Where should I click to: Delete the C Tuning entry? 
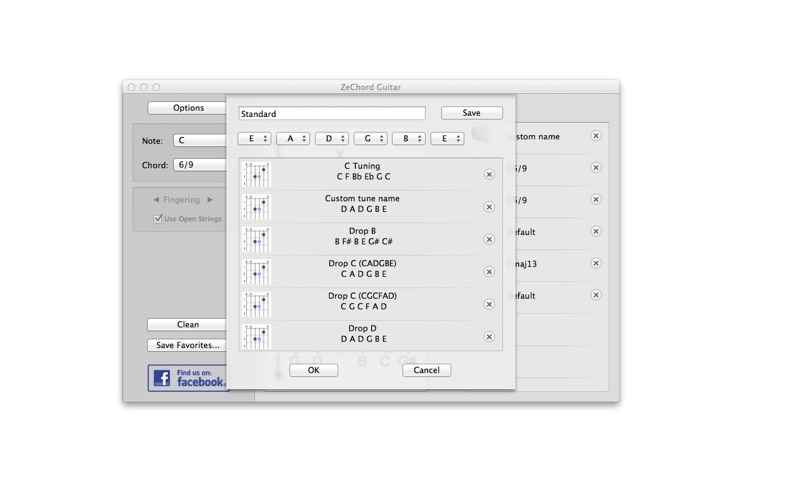489,174
